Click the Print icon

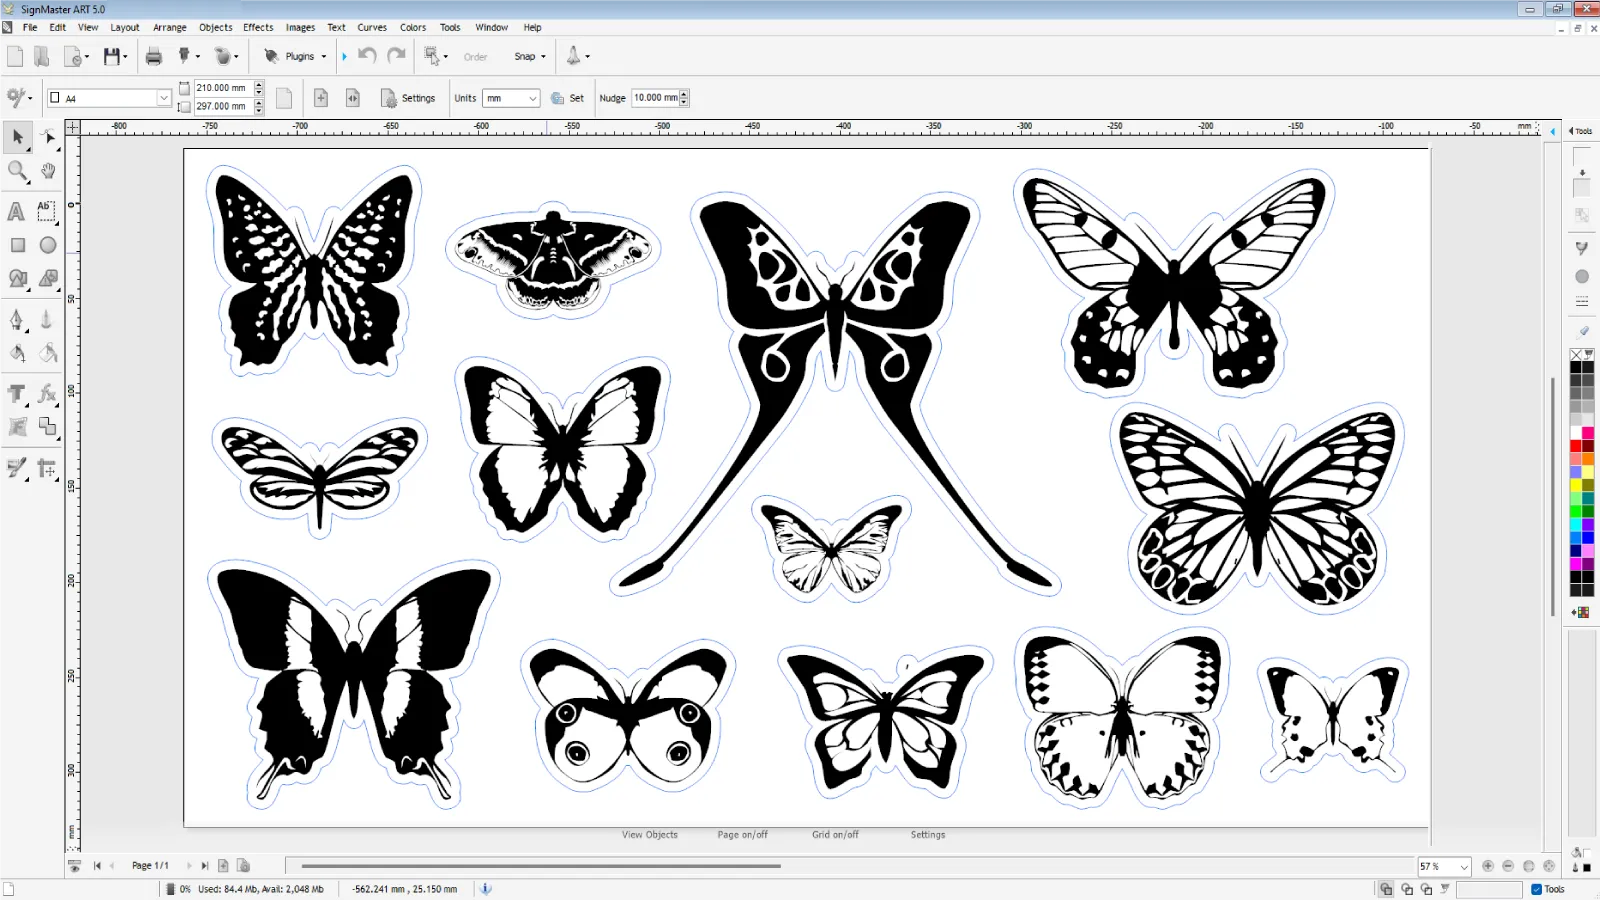153,57
